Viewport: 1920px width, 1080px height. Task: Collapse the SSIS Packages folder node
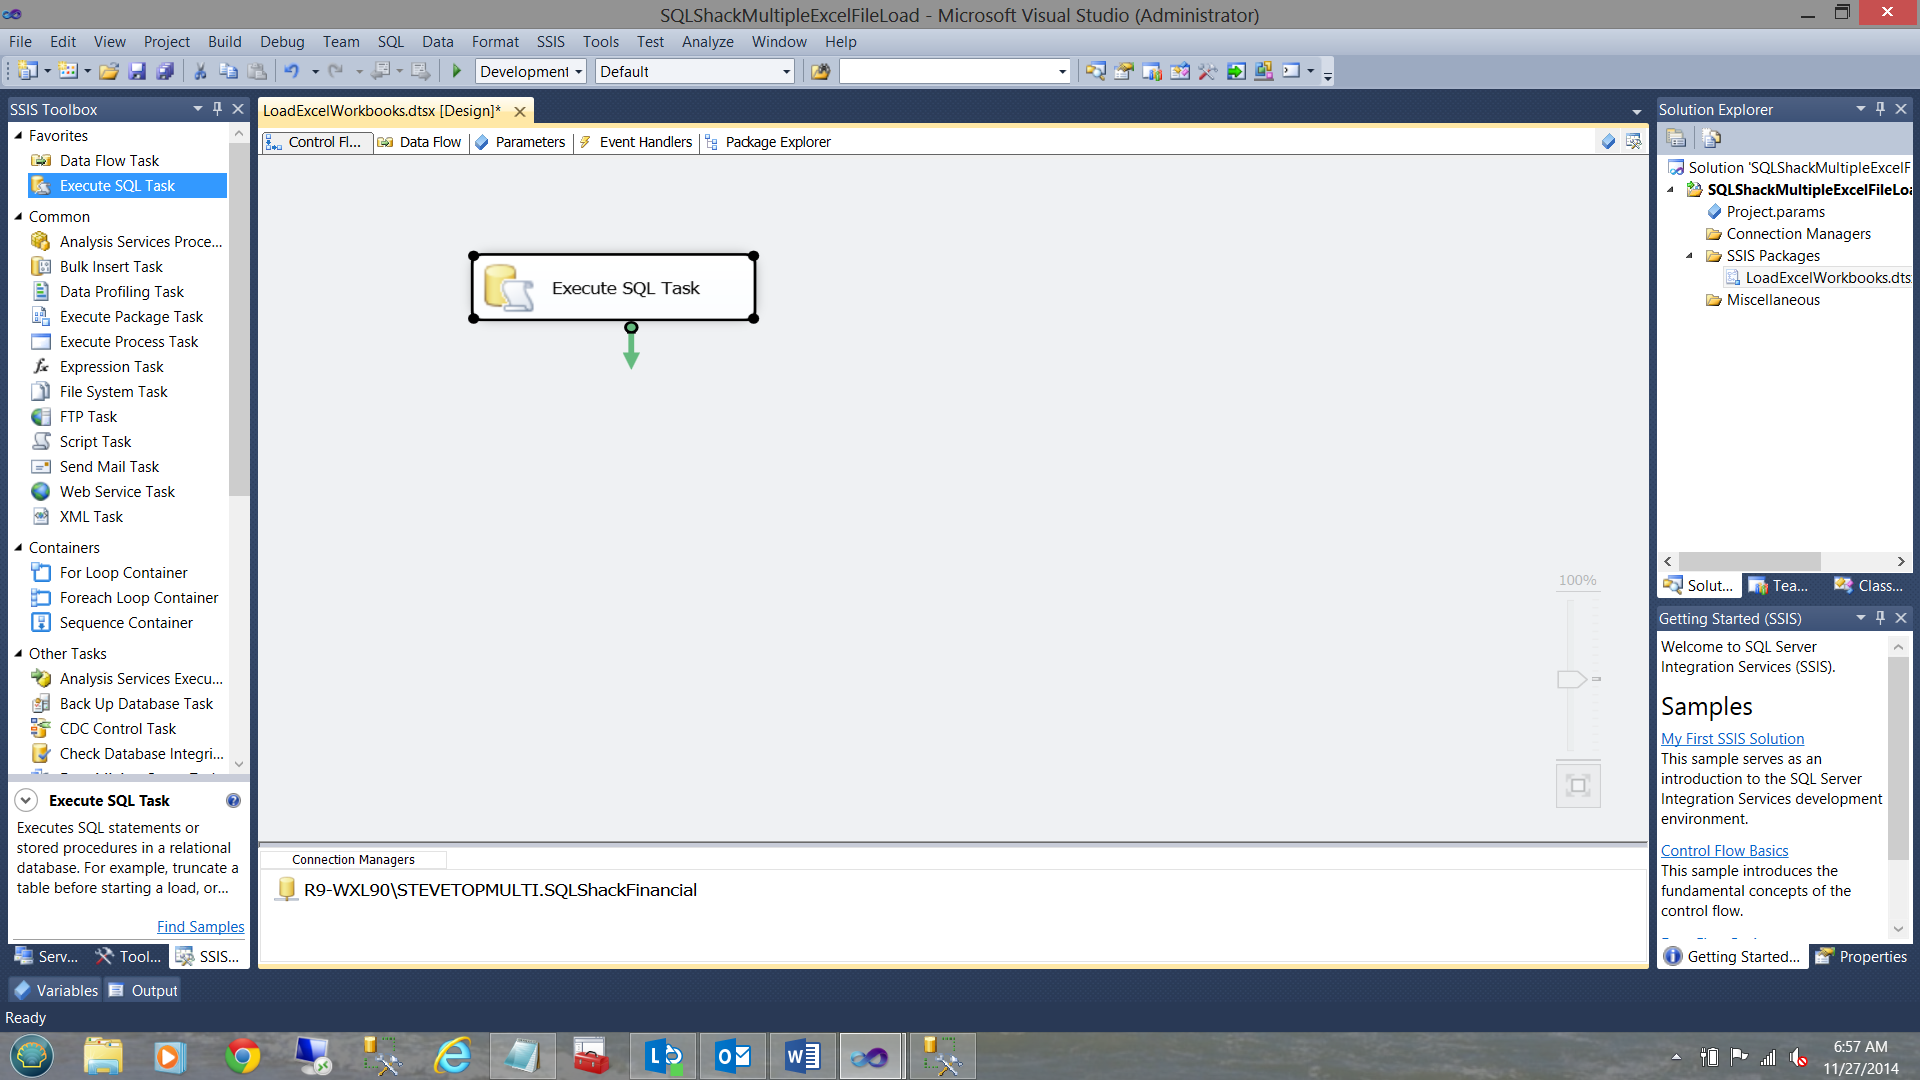(1690, 256)
